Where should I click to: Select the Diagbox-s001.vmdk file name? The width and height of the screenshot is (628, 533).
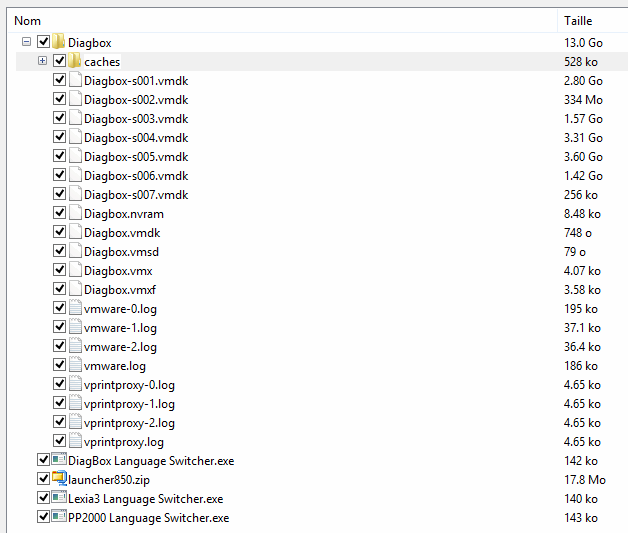point(136,81)
